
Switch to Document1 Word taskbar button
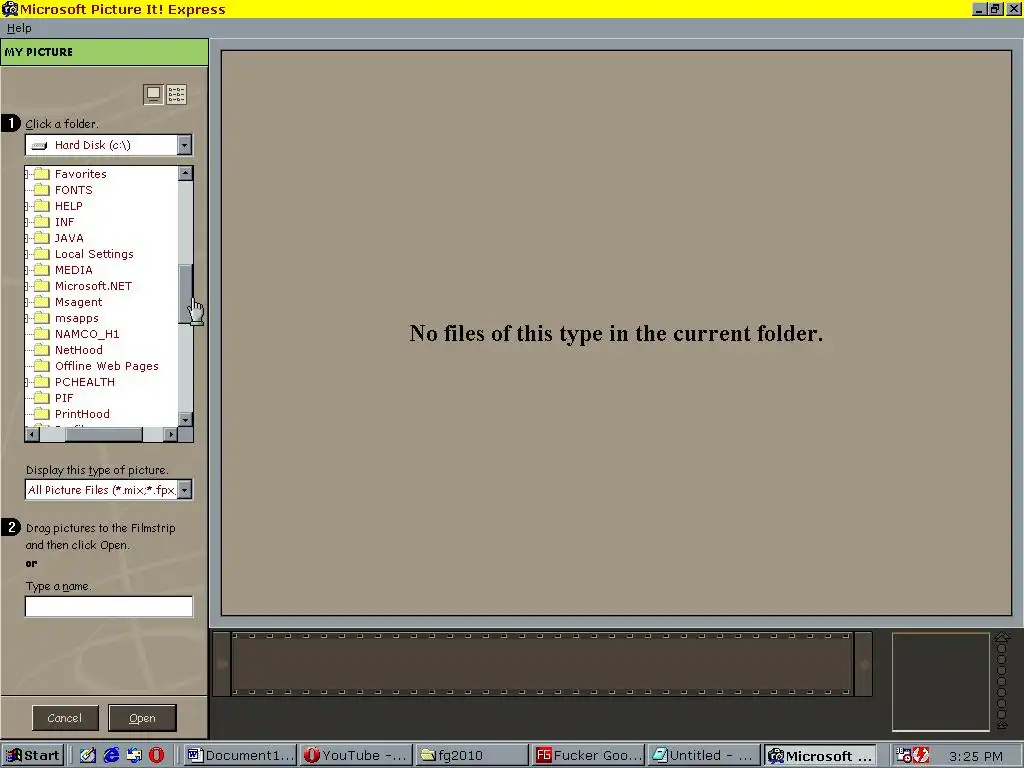pyautogui.click(x=240, y=756)
